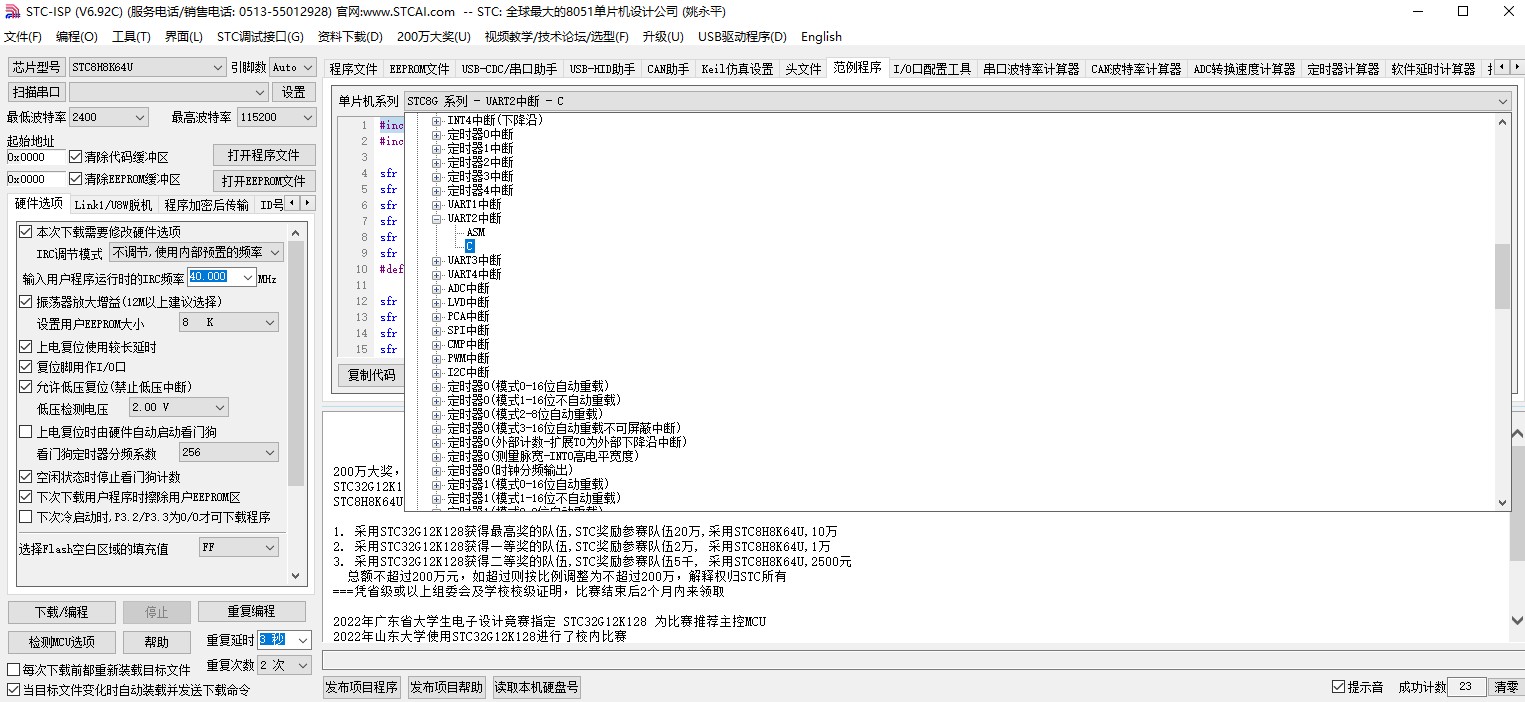Click the 清零 button

coord(1506,687)
